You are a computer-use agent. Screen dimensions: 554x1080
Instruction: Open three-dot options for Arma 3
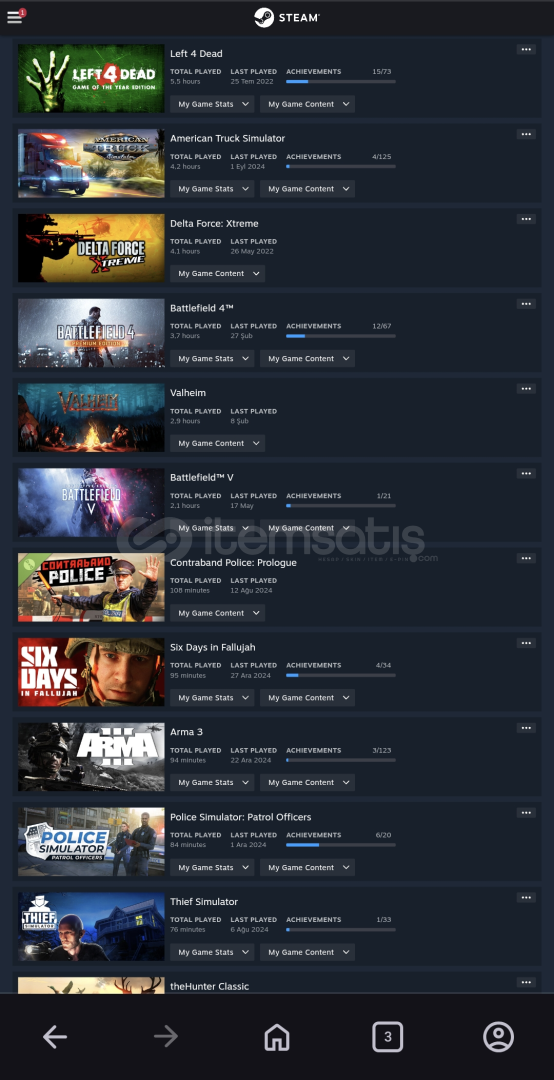point(526,728)
